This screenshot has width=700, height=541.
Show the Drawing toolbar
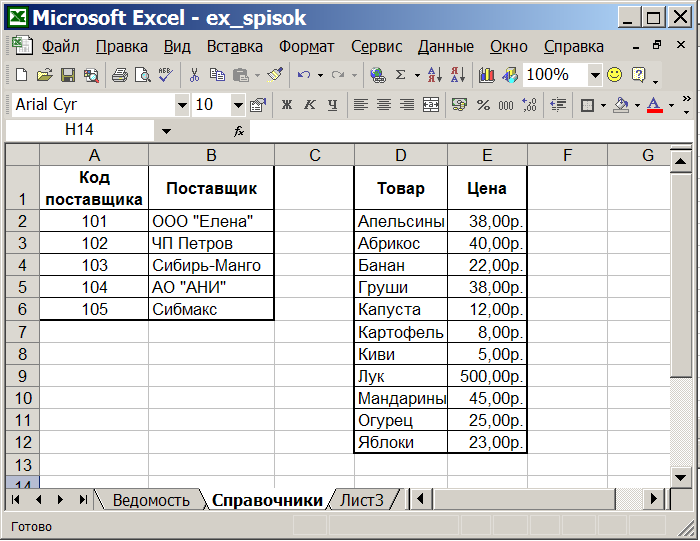point(510,75)
